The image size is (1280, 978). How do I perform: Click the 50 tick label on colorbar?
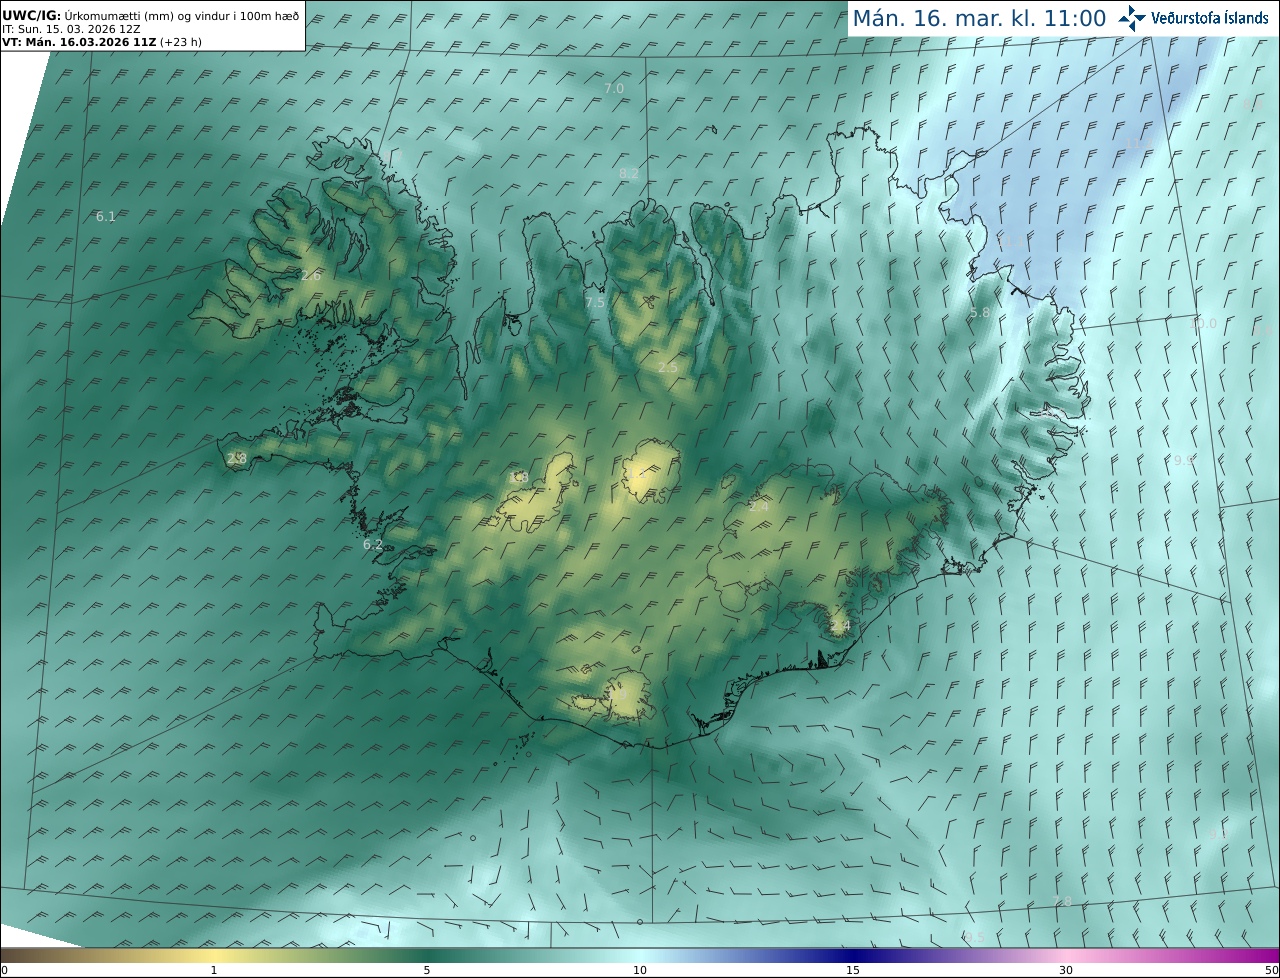[1272, 970]
